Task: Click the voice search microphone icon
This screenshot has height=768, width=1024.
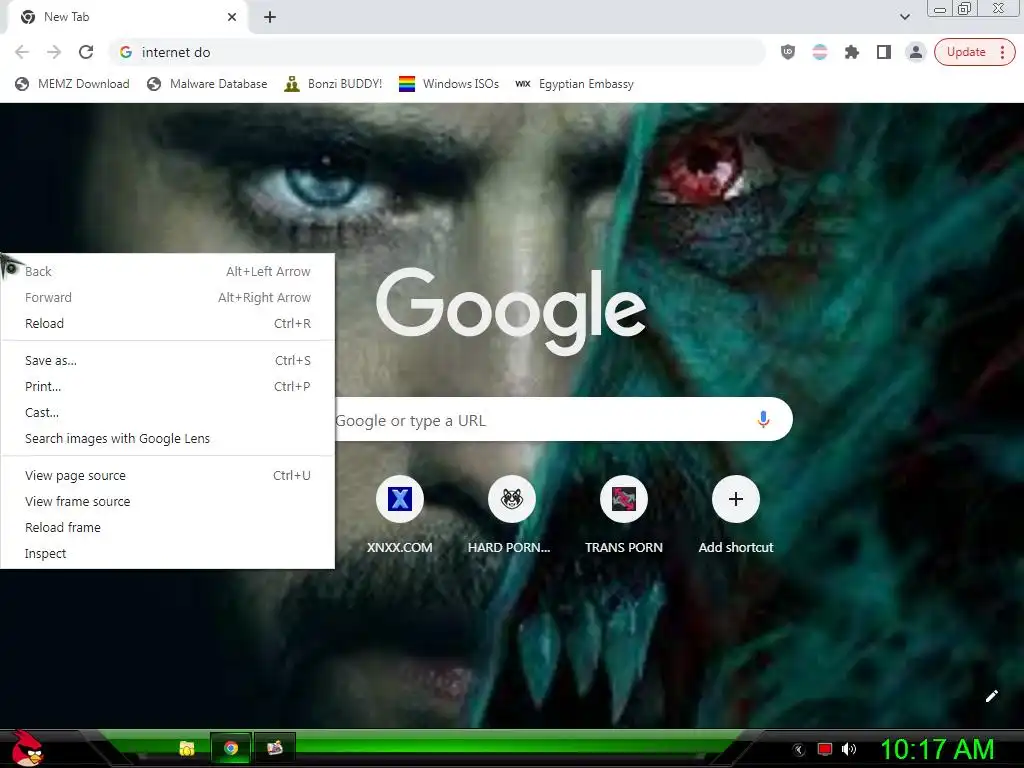Action: 763,419
